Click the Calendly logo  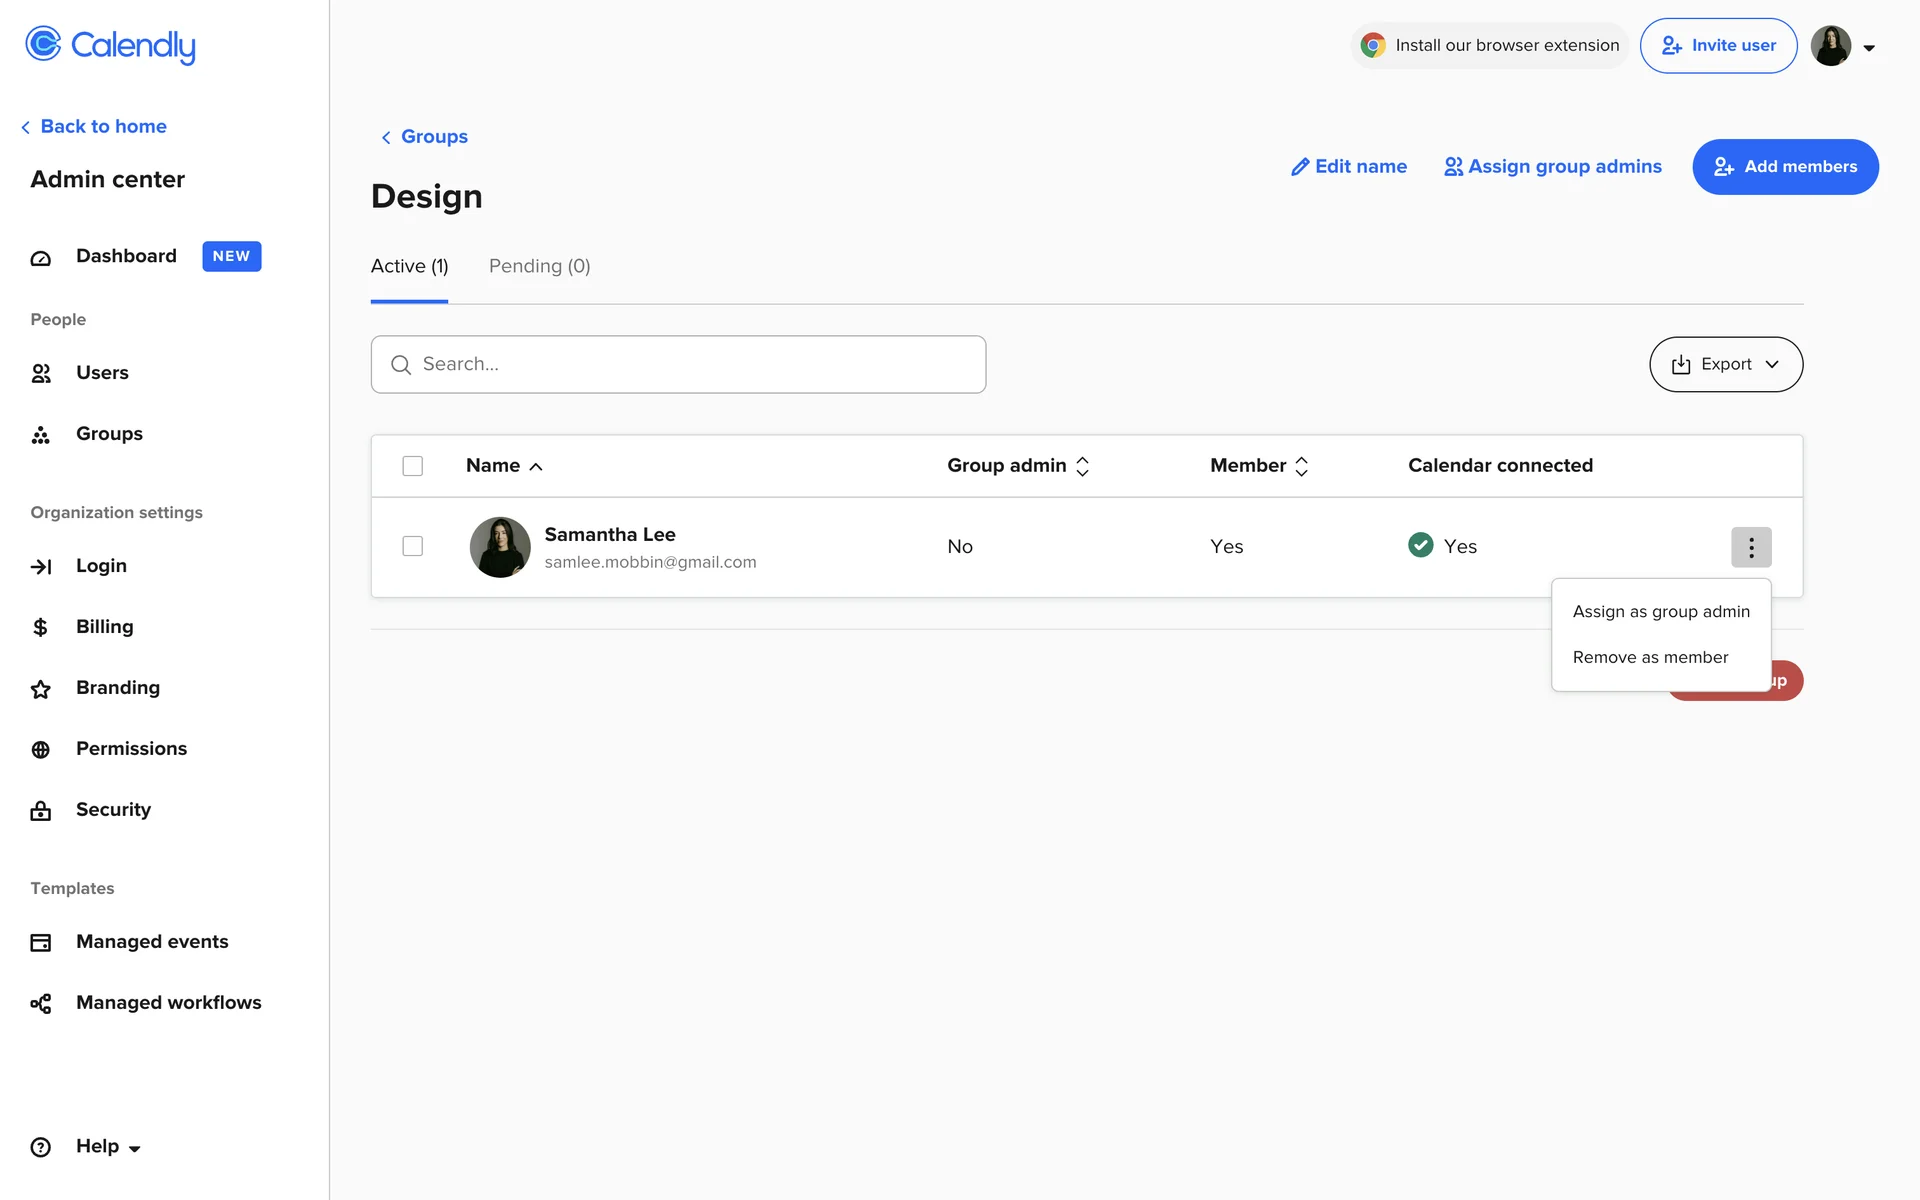pyautogui.click(x=110, y=45)
